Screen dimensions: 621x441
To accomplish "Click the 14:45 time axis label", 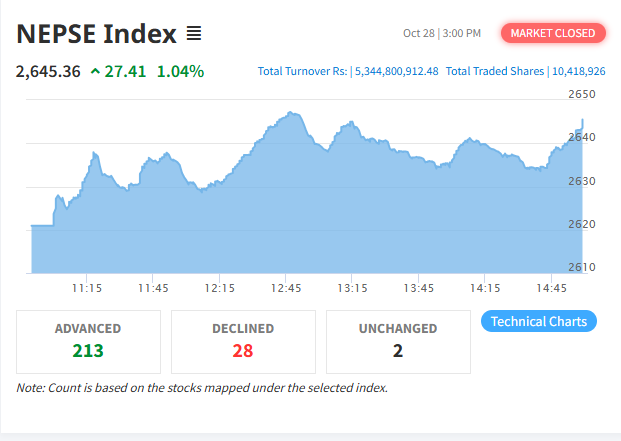I will pos(551,288).
